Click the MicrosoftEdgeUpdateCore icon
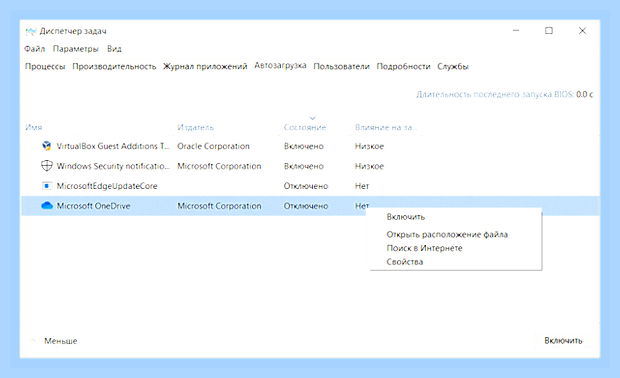Viewport: 620px width, 378px height. 47,185
